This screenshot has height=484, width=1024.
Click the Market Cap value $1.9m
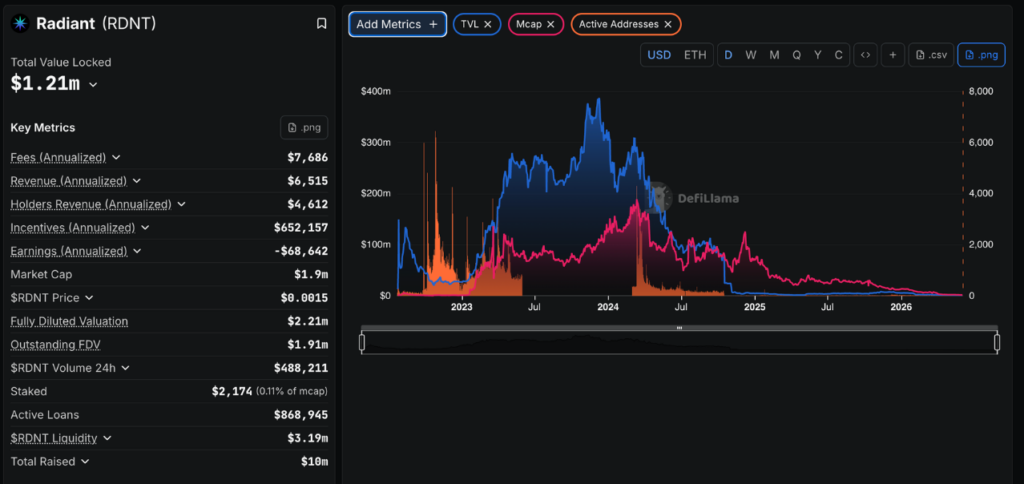[x=311, y=274]
